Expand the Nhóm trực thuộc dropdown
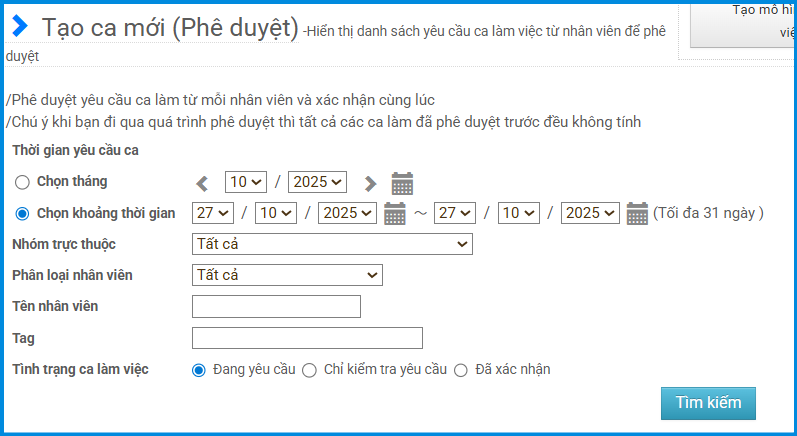Screen dimensions: 797x436 point(332,244)
